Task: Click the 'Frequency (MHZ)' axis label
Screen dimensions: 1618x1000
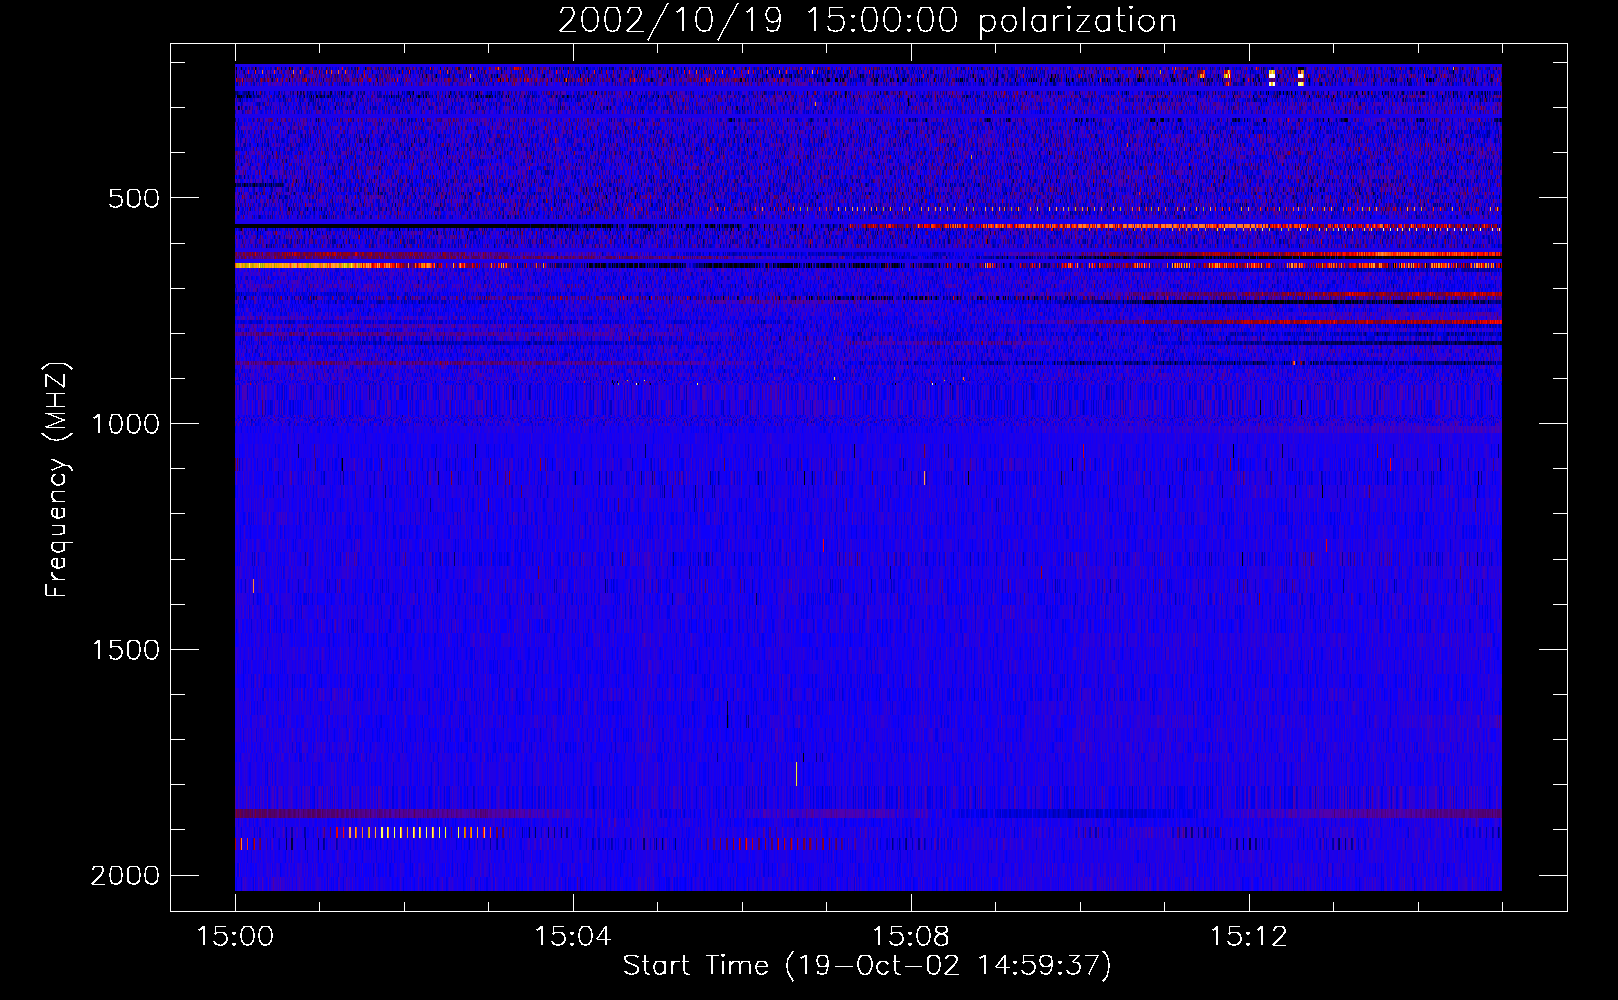Action: pyautogui.click(x=58, y=480)
